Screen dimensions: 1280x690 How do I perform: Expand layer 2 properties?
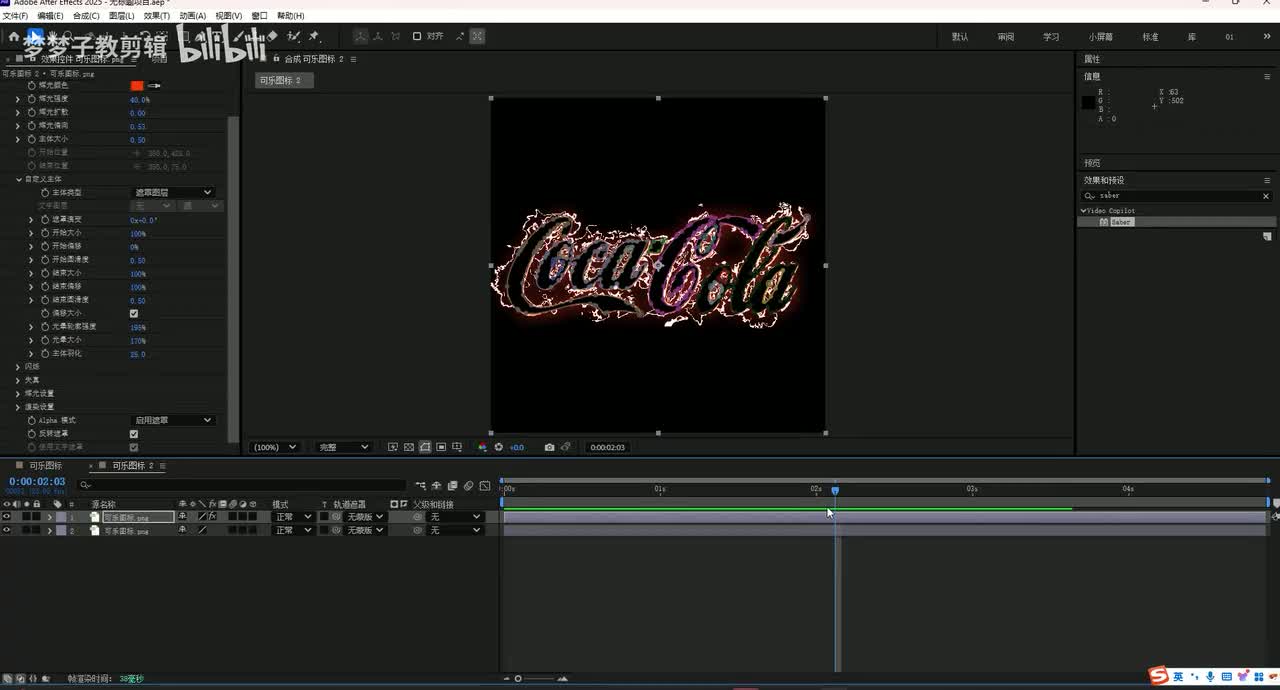pos(49,530)
